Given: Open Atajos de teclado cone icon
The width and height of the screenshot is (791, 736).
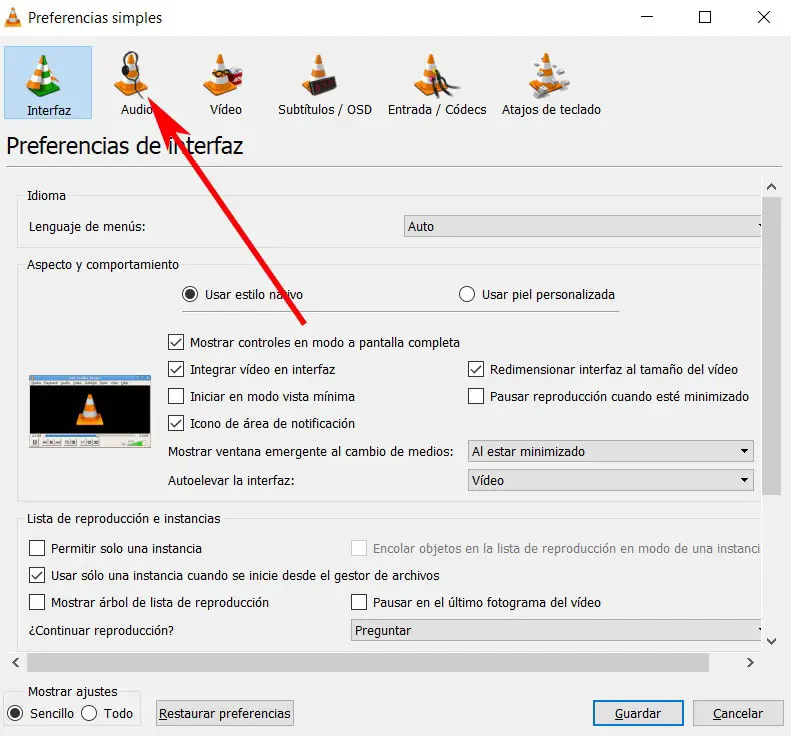Looking at the screenshot, I should (x=549, y=76).
